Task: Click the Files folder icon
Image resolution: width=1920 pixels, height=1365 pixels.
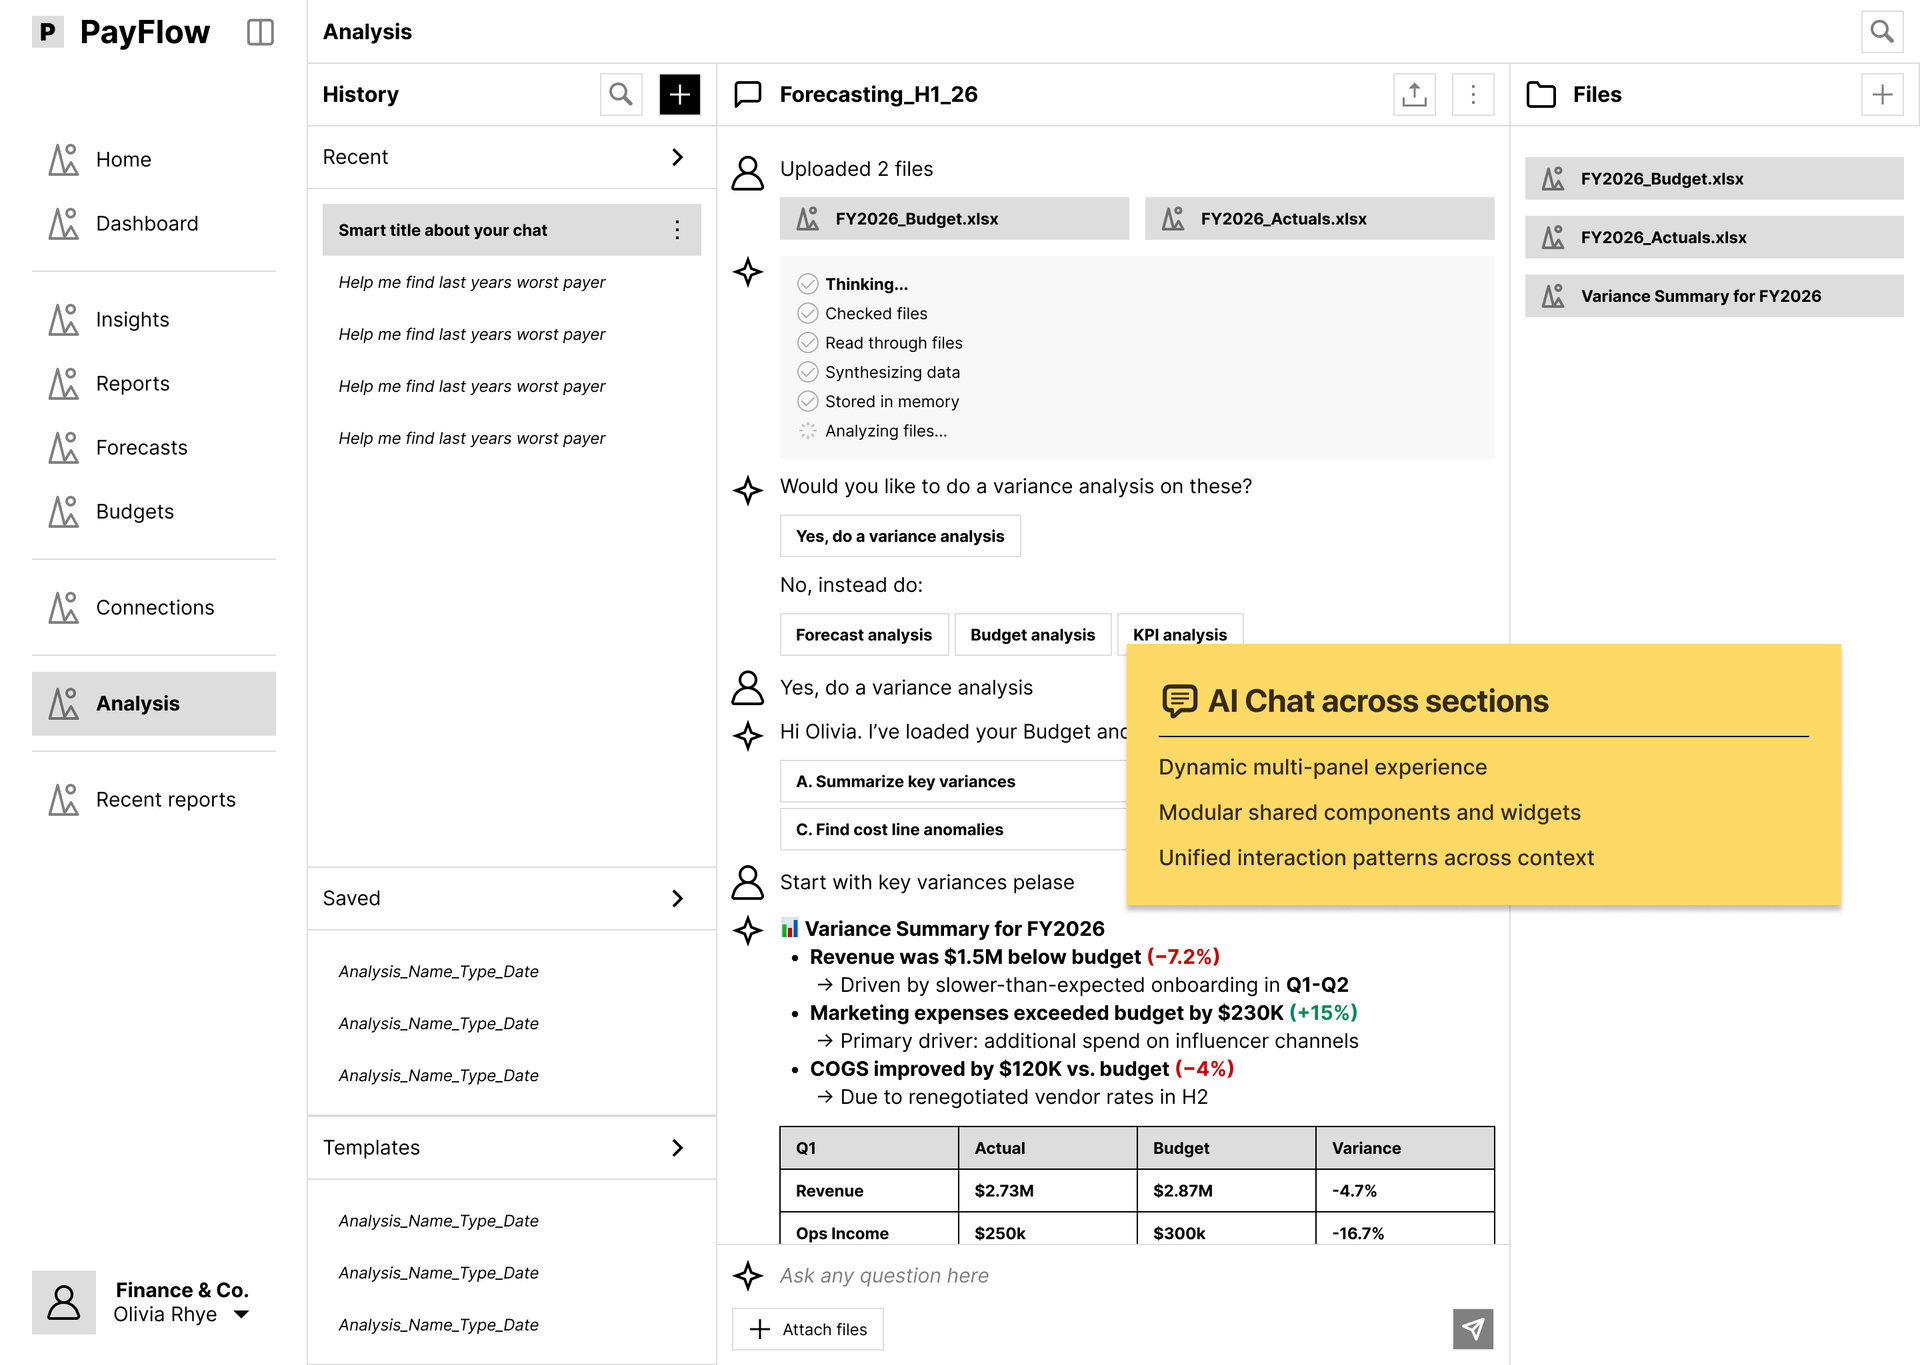Action: tap(1541, 94)
